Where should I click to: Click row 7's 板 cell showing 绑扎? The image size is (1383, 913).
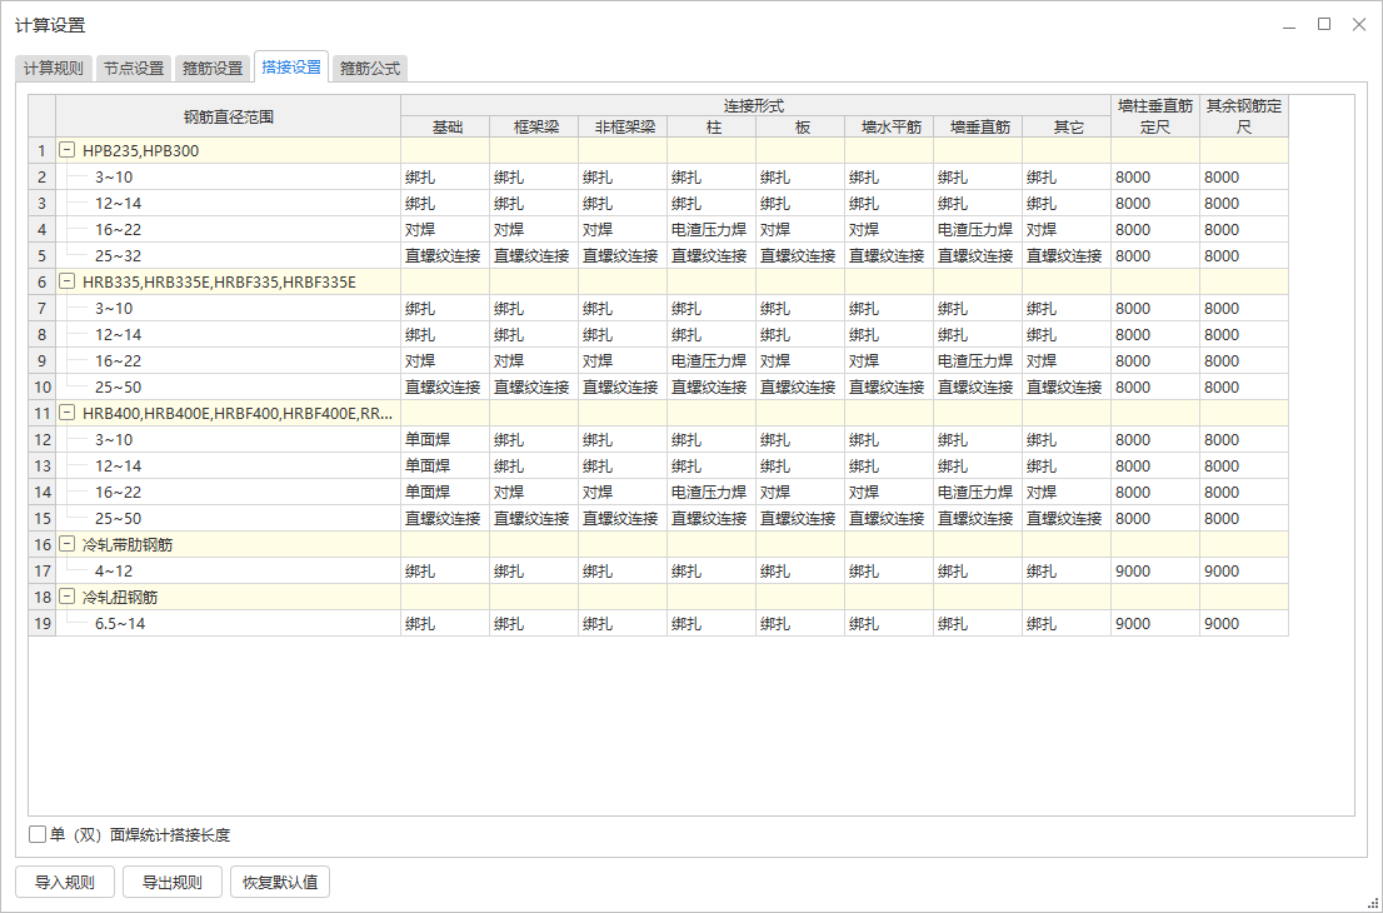click(800, 308)
